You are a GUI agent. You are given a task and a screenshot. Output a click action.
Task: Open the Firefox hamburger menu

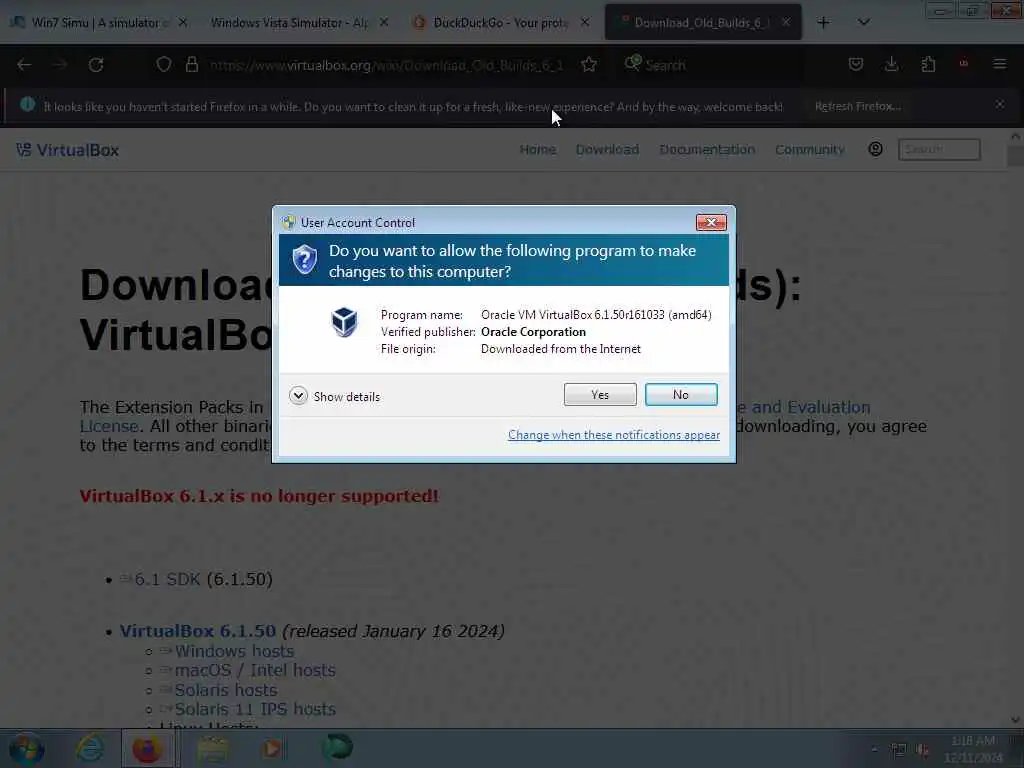point(999,65)
